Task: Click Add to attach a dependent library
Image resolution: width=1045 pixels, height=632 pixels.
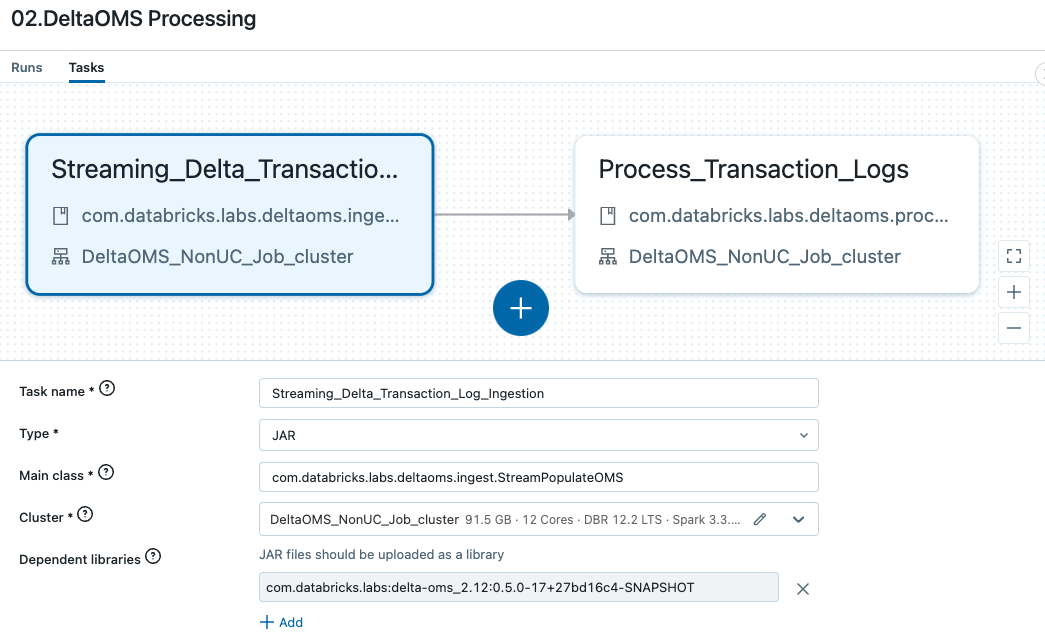Action: 281,622
